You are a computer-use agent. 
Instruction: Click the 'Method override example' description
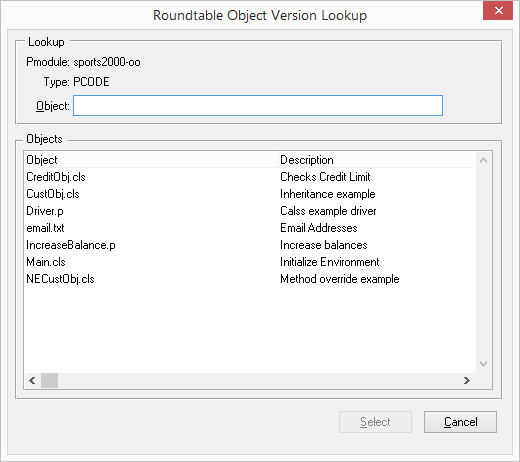tap(340, 279)
